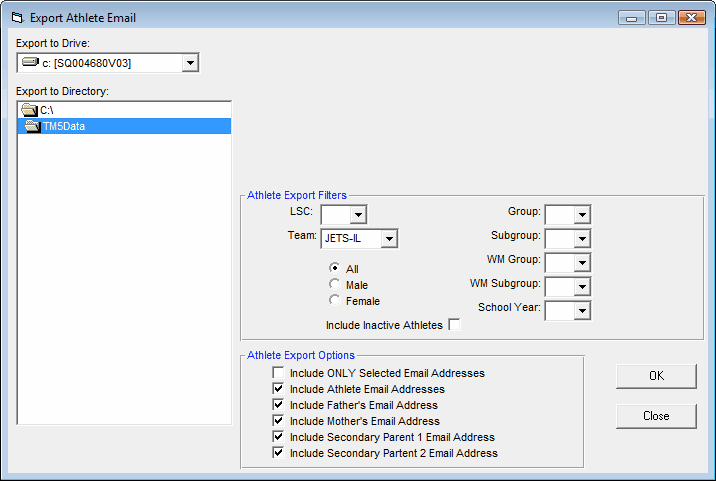Expand the Subgroup dropdown
This screenshot has height=481, width=716.
click(582, 238)
